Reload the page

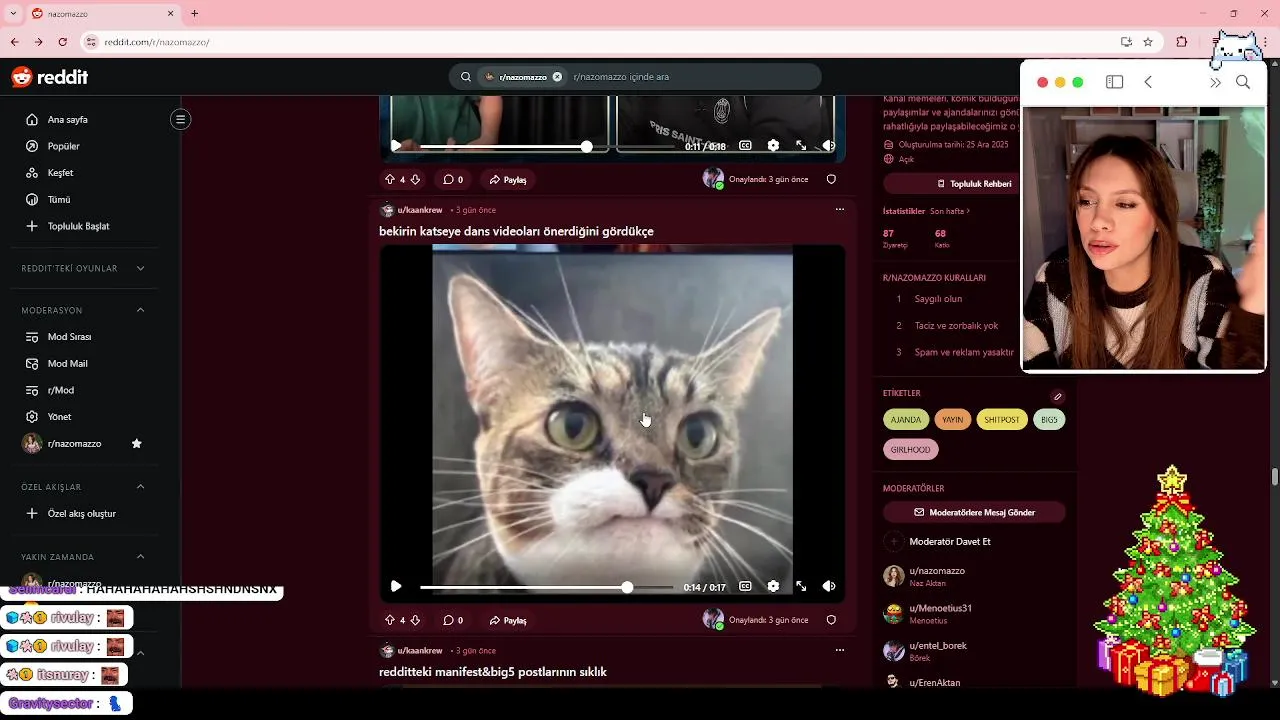[x=62, y=42]
